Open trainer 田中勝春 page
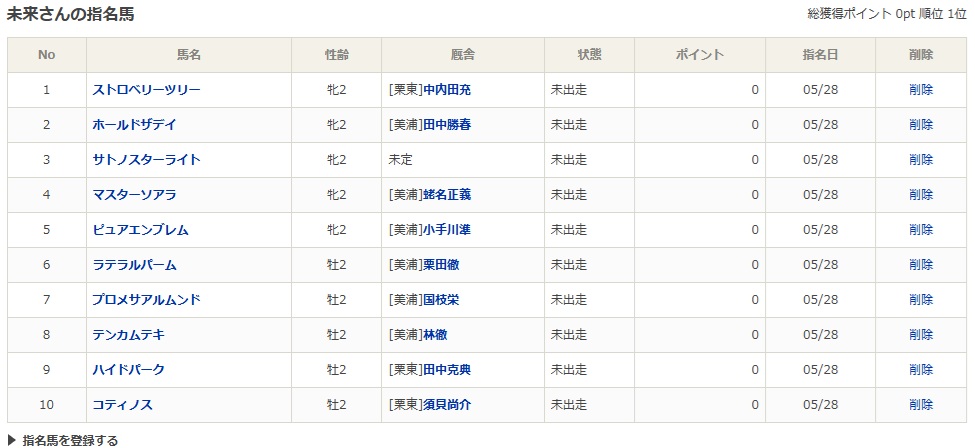This screenshot has width=975, height=448. click(447, 124)
